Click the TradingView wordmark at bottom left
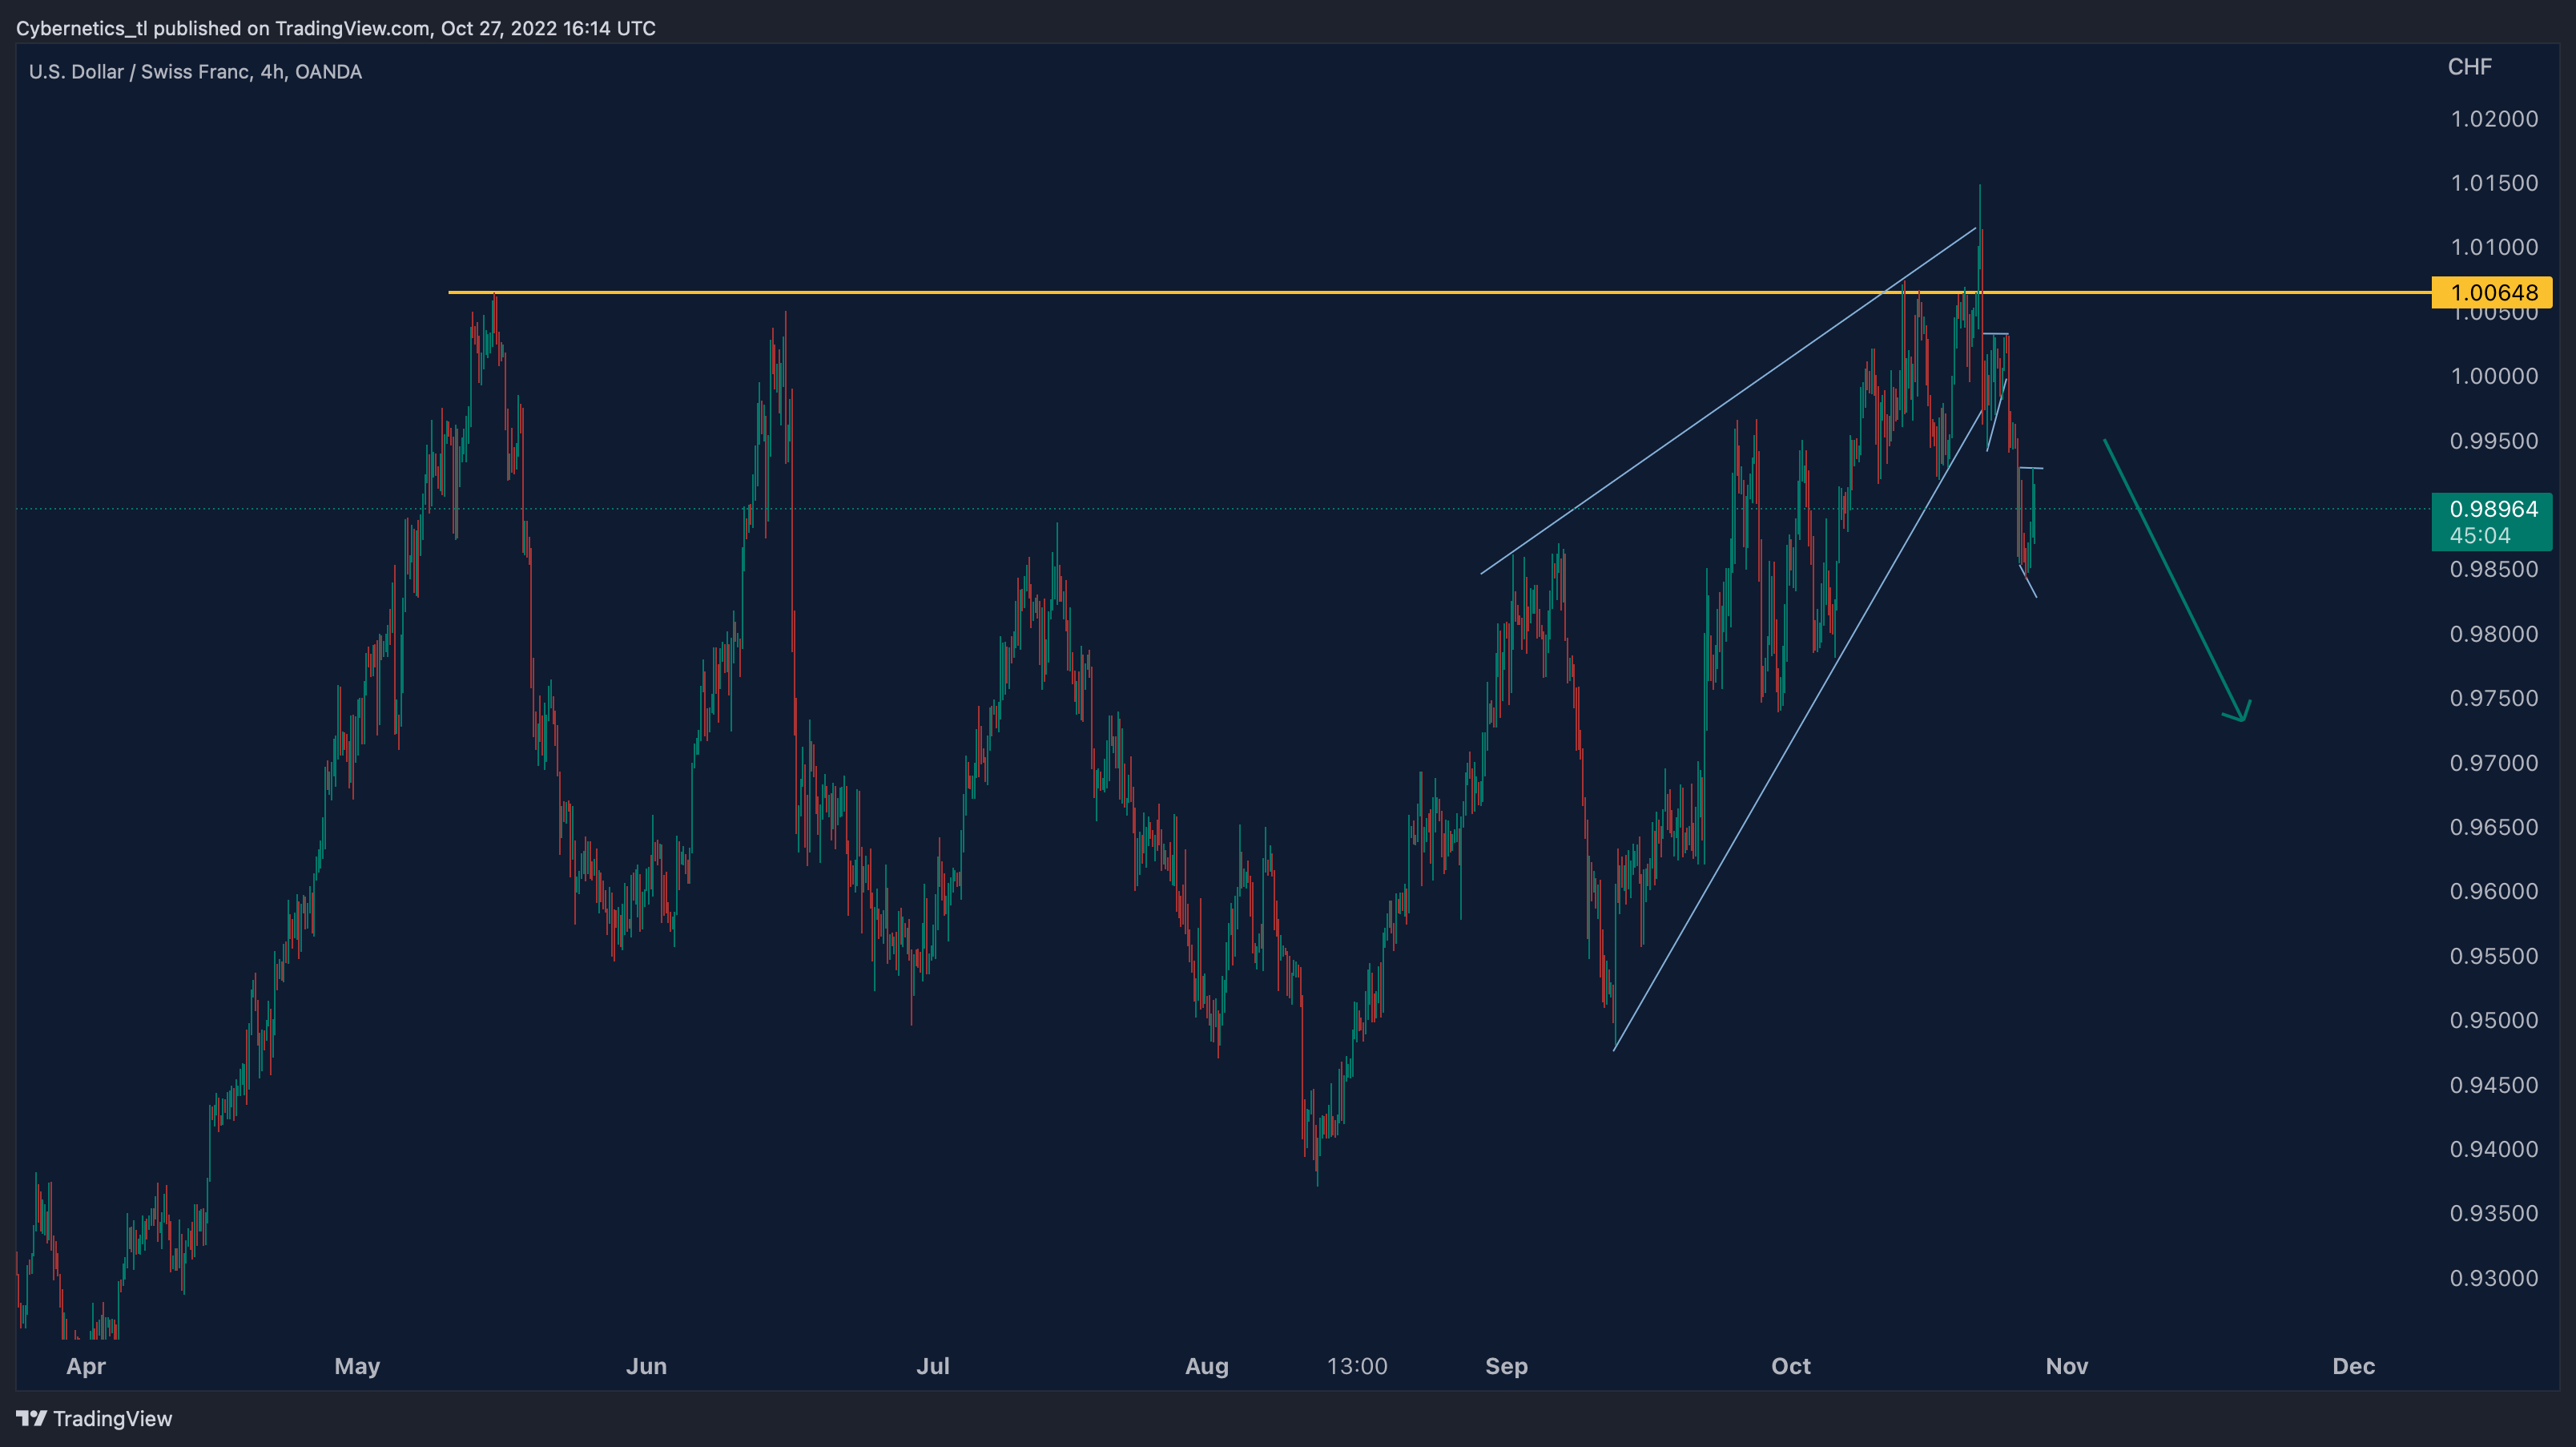 tap(112, 1418)
